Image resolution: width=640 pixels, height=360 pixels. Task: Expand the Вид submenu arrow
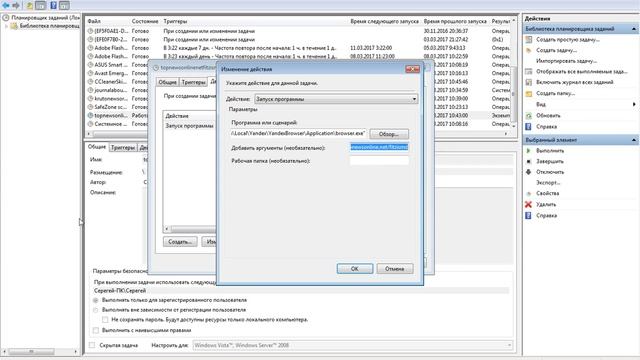[634, 104]
